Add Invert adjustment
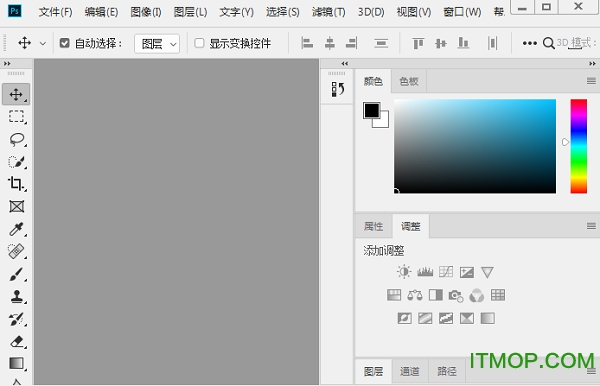Viewport: 600px width, 386px height. [x=404, y=318]
